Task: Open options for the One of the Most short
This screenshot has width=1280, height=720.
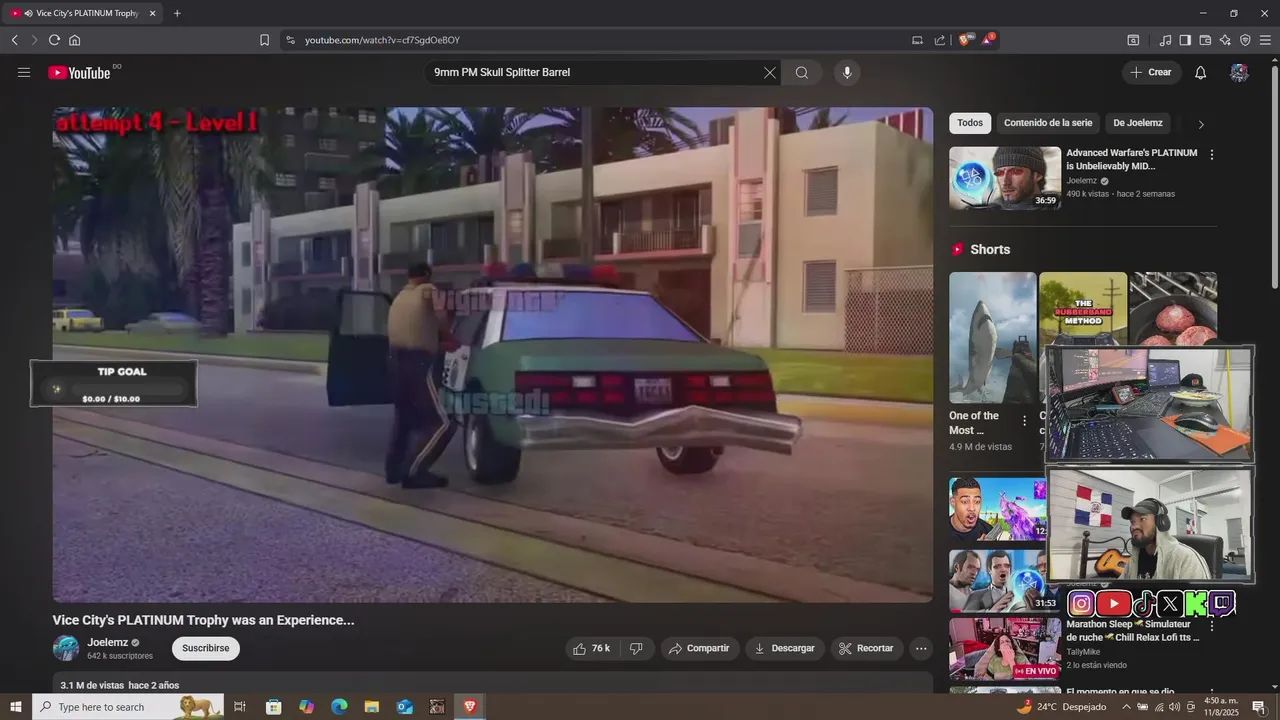Action: 1024,421
